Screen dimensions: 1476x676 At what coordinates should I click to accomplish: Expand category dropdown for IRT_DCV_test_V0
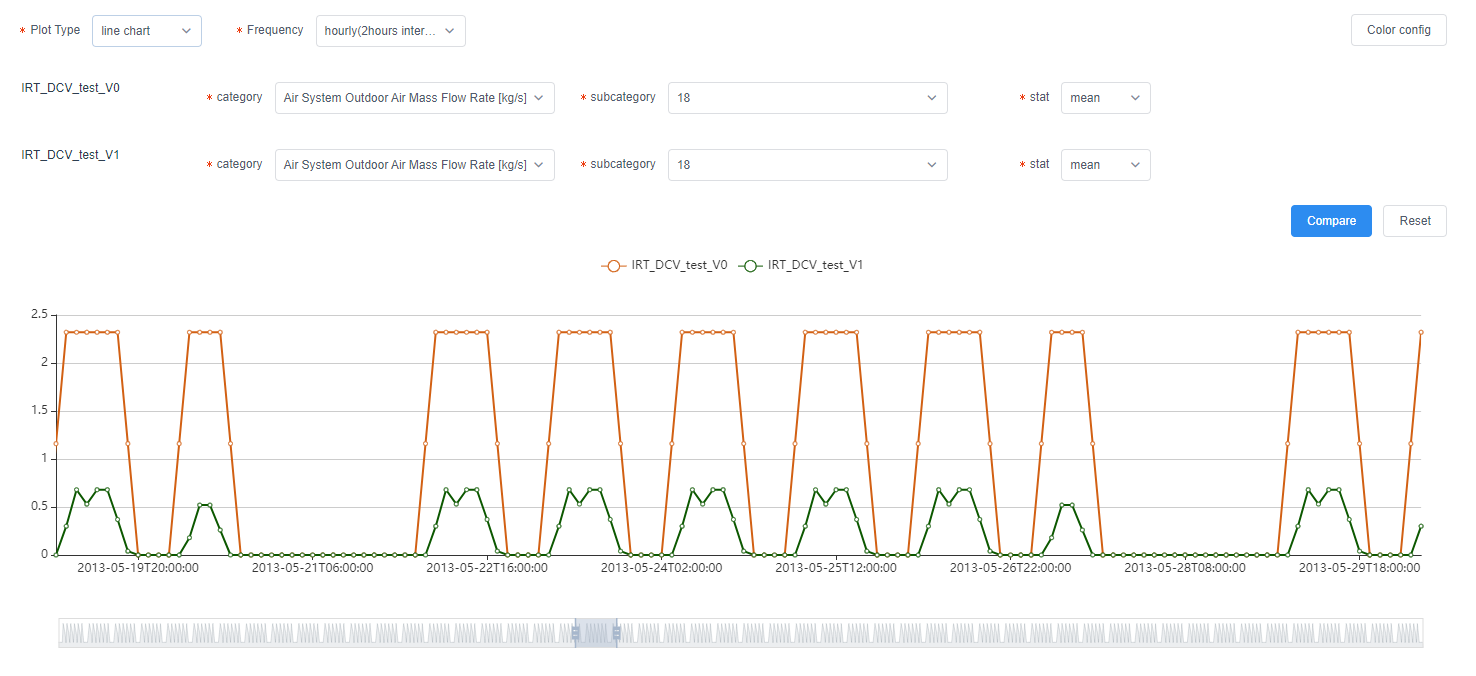pos(415,98)
